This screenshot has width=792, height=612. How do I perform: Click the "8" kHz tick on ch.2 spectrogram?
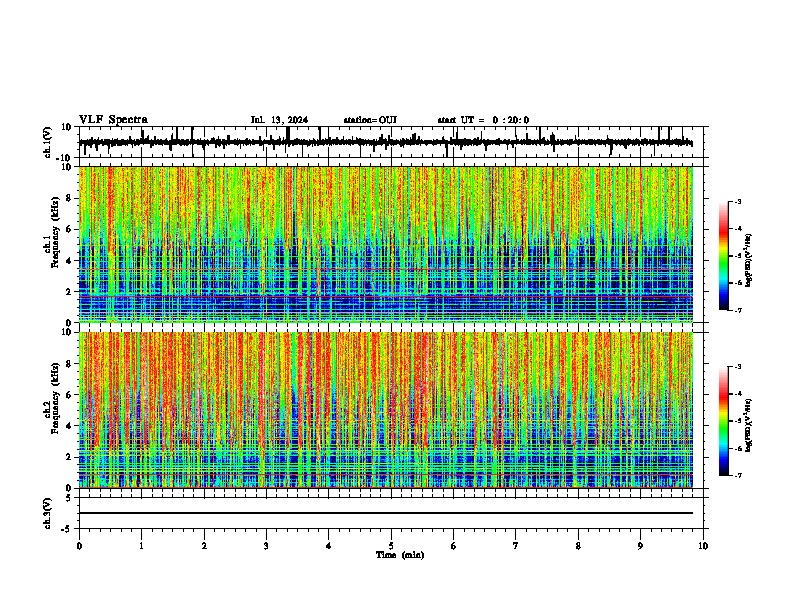(69, 364)
